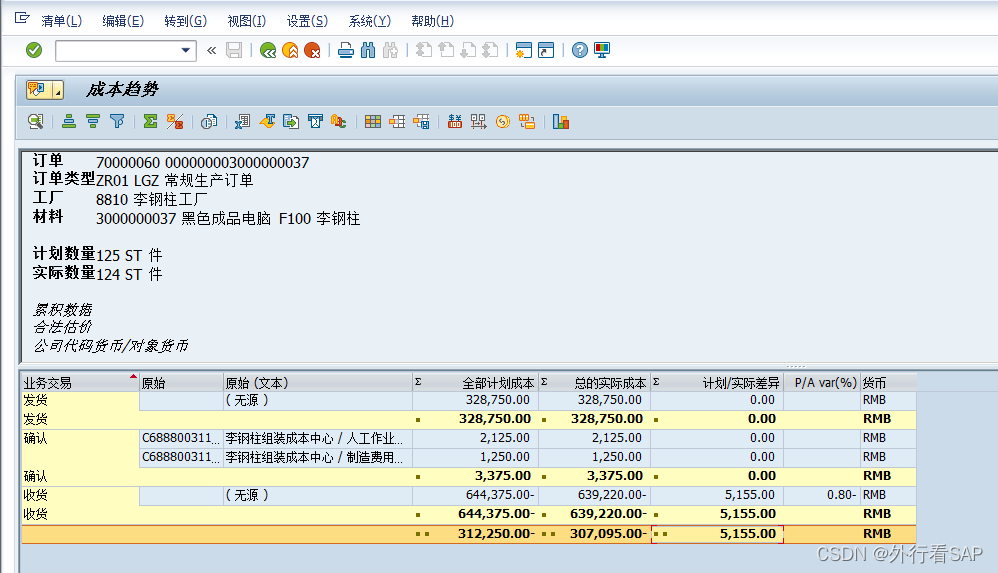This screenshot has width=998, height=573.
Task: Sort the list in descending order
Action: (93, 122)
